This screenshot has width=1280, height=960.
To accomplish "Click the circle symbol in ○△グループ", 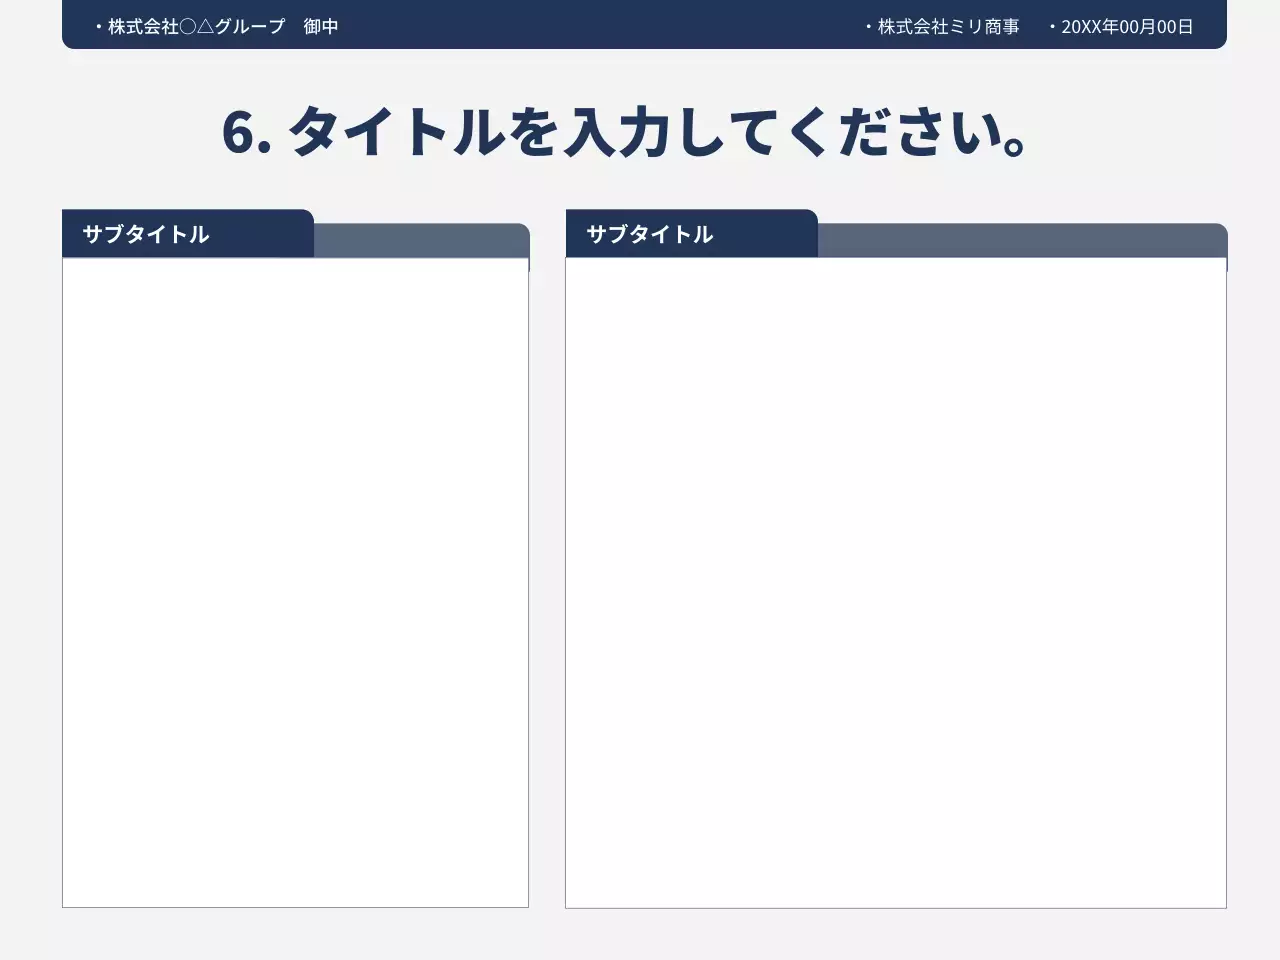I will pos(188,28).
